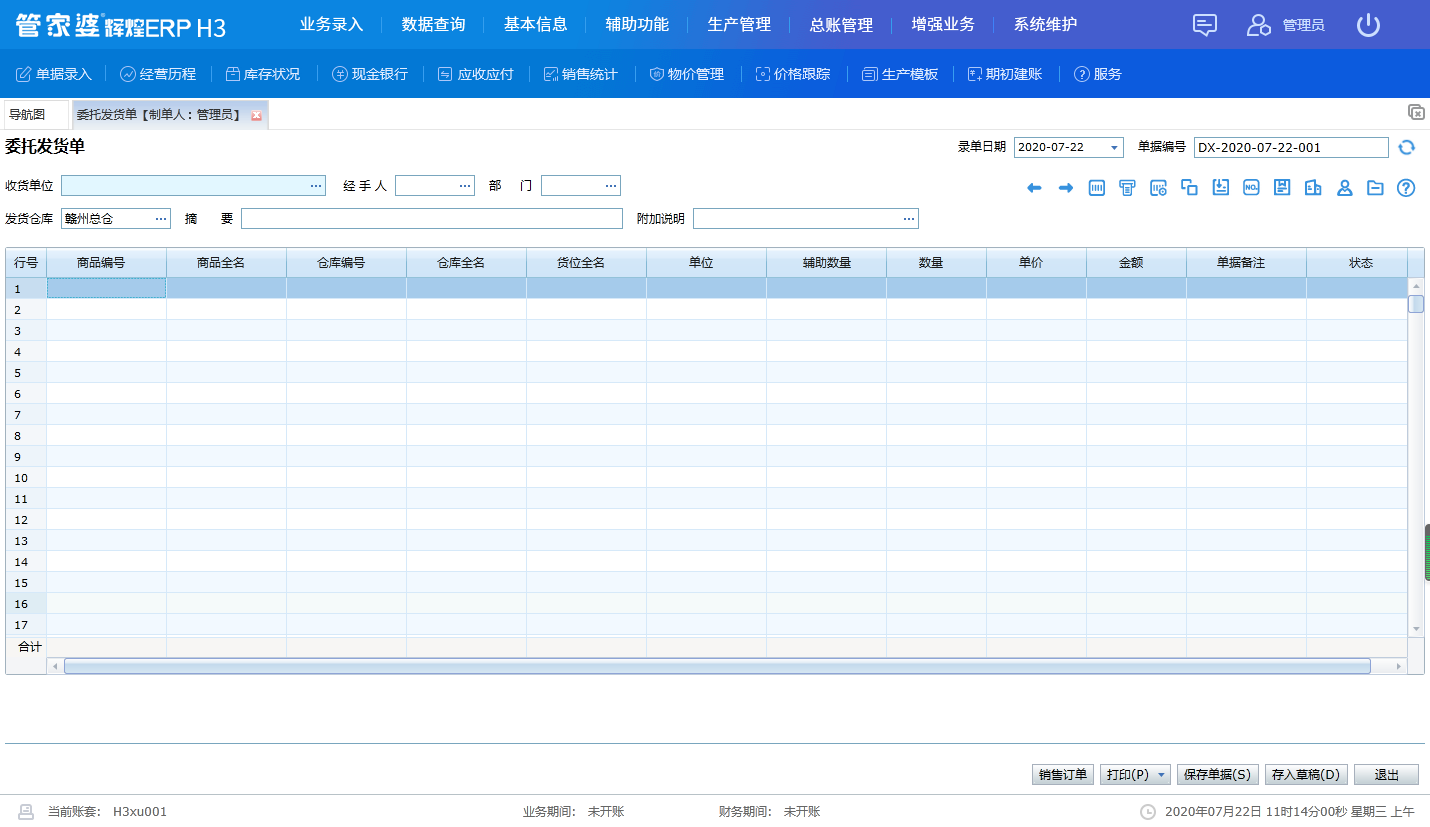Open the 系统维护 menu
The height and width of the screenshot is (827, 1430).
coord(1046,25)
